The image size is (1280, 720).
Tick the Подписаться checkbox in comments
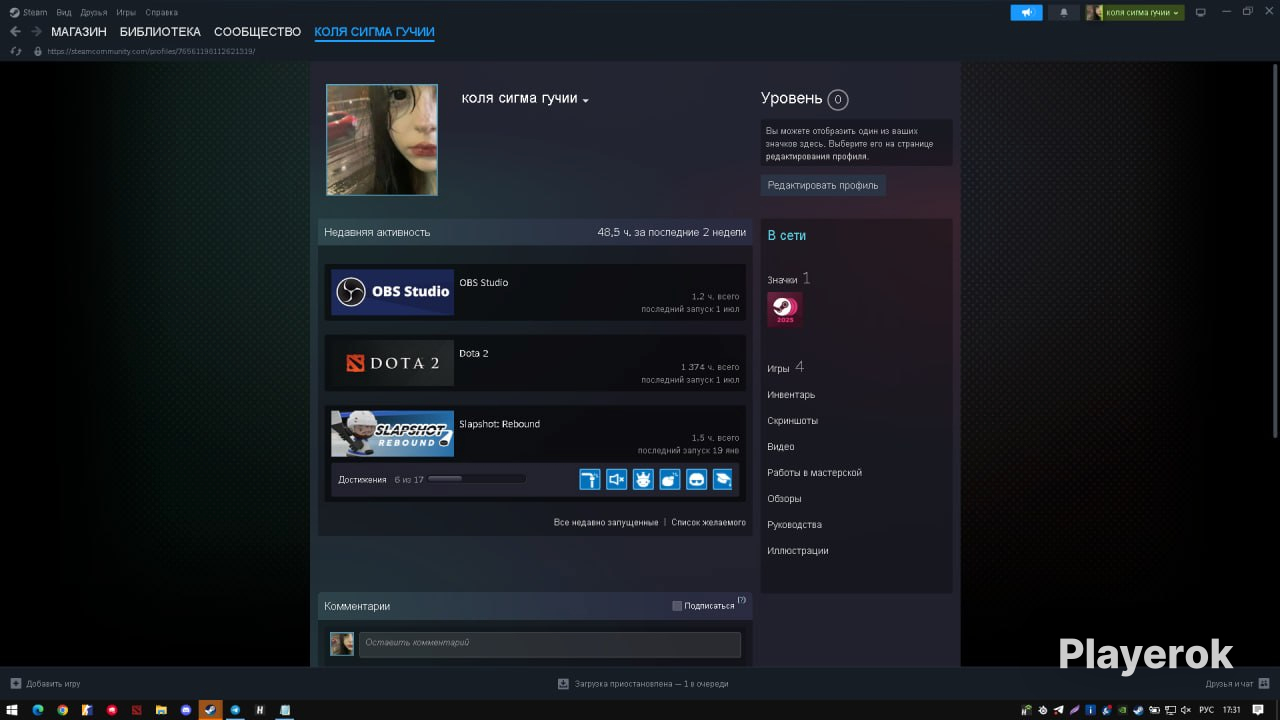pos(677,606)
